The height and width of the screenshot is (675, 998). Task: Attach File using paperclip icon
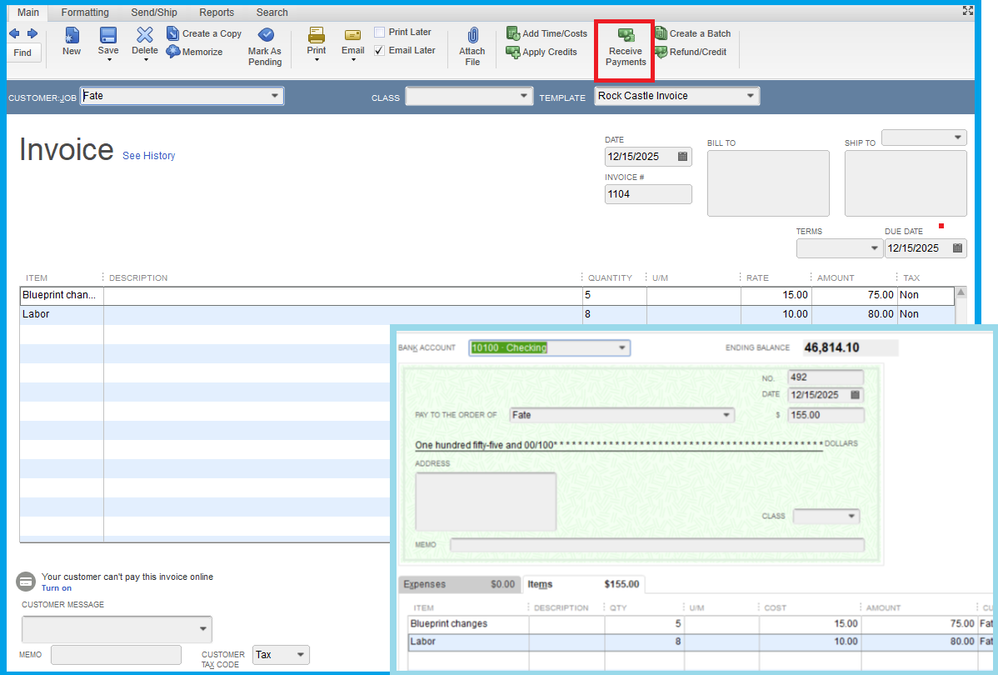(472, 46)
